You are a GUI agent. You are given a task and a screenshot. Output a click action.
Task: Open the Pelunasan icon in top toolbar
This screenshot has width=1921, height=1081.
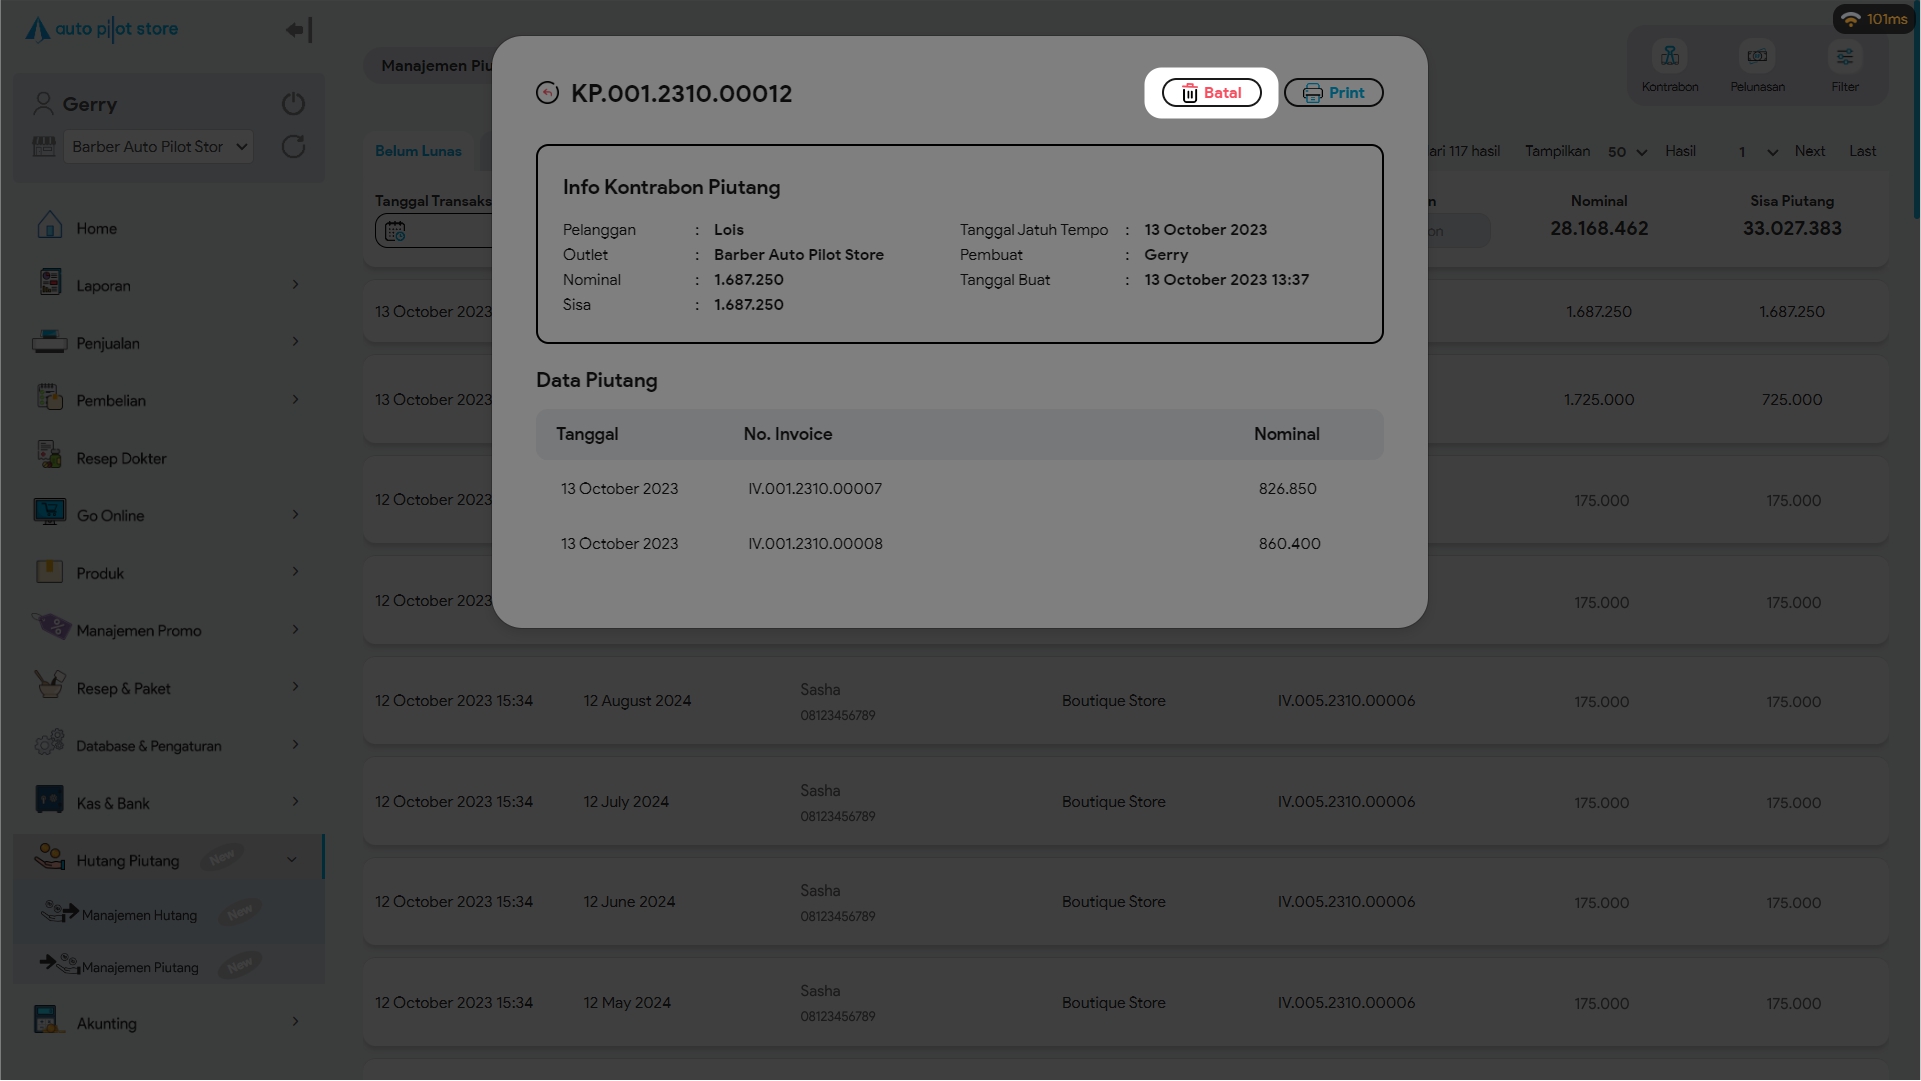coord(1757,57)
